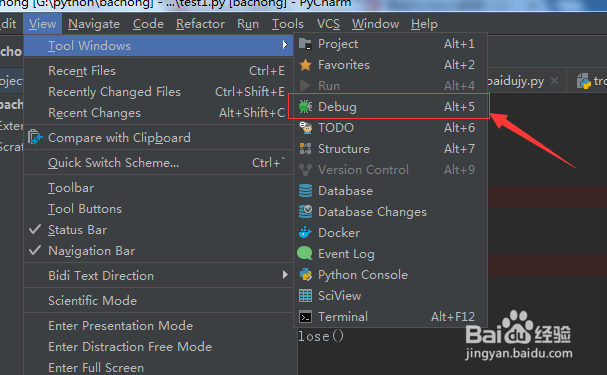Click the Structure tool window icon
Image resolution: width=607 pixels, height=375 pixels.
pos(305,149)
